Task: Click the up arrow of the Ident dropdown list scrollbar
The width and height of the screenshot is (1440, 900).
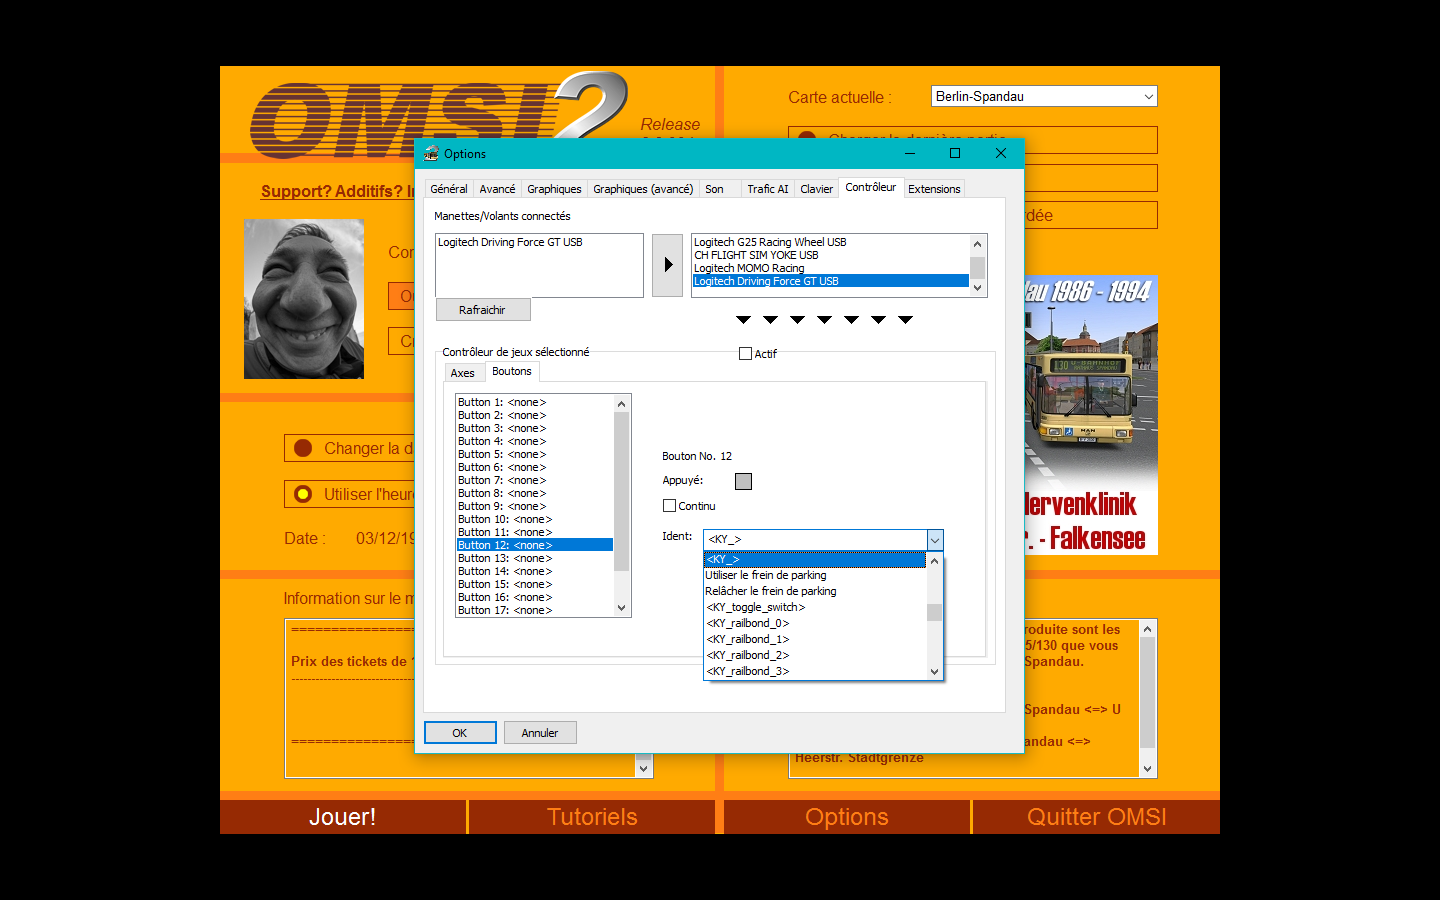Action: [934, 561]
